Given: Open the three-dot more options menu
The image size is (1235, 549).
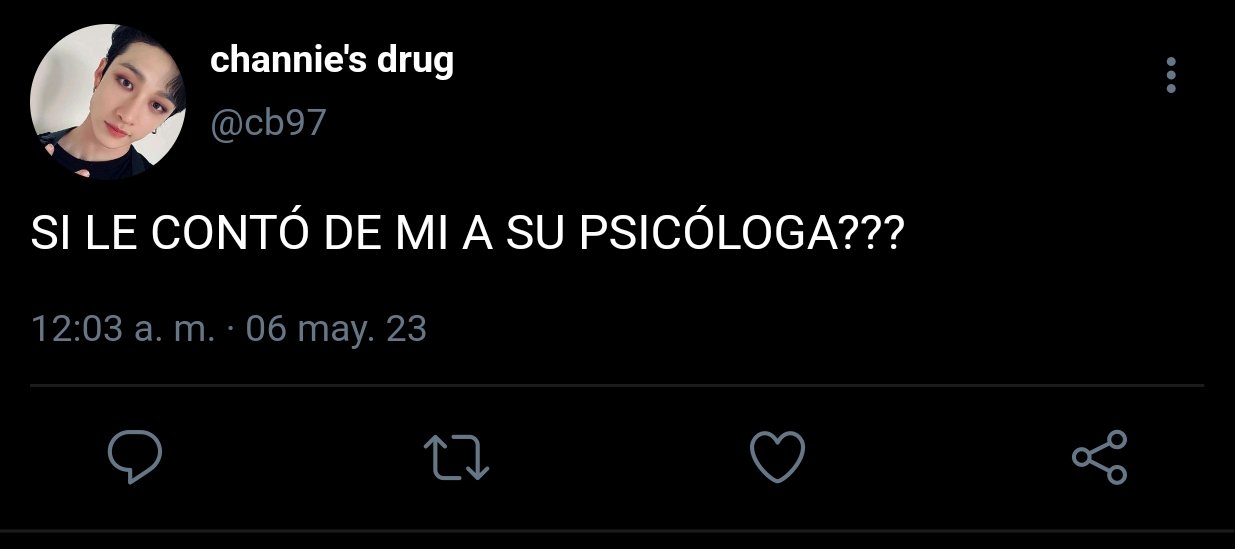Looking at the screenshot, I should pyautogui.click(x=1171, y=75).
